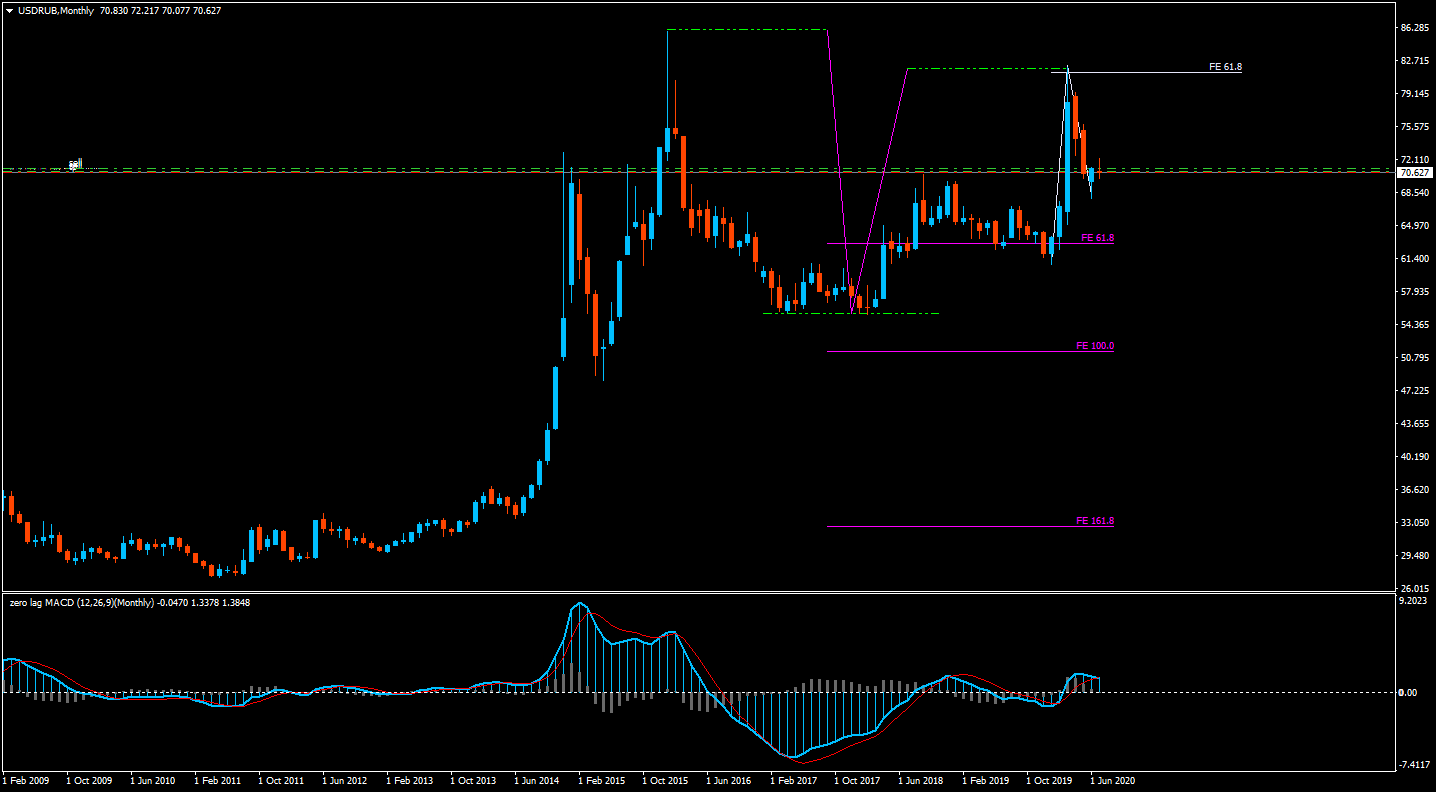
Task: Click the 1 Jun 2020 date label
Action: 1114,780
